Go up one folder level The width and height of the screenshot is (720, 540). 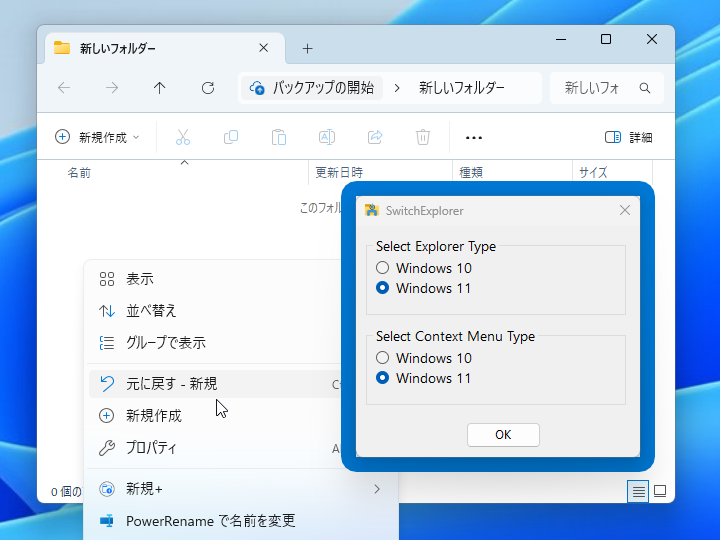pyautogui.click(x=159, y=88)
